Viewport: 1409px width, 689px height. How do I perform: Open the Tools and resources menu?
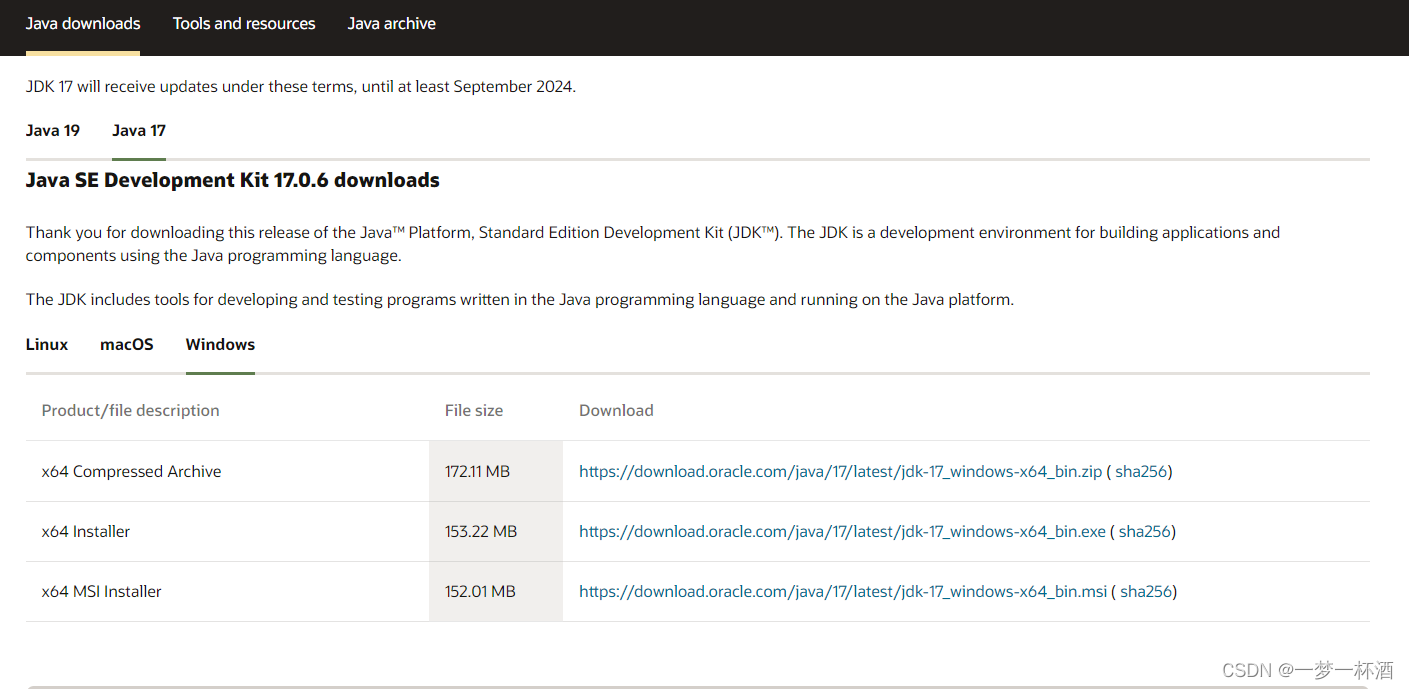pos(244,23)
